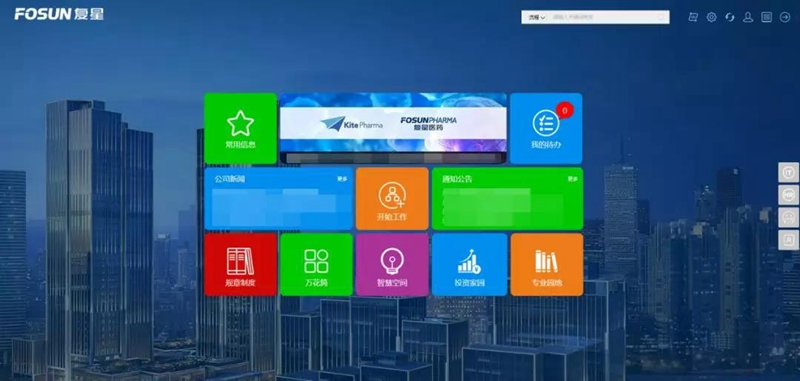800x381 pixels.
Task: Click 更多 link in 通知公告 panel
Action: (x=572, y=179)
